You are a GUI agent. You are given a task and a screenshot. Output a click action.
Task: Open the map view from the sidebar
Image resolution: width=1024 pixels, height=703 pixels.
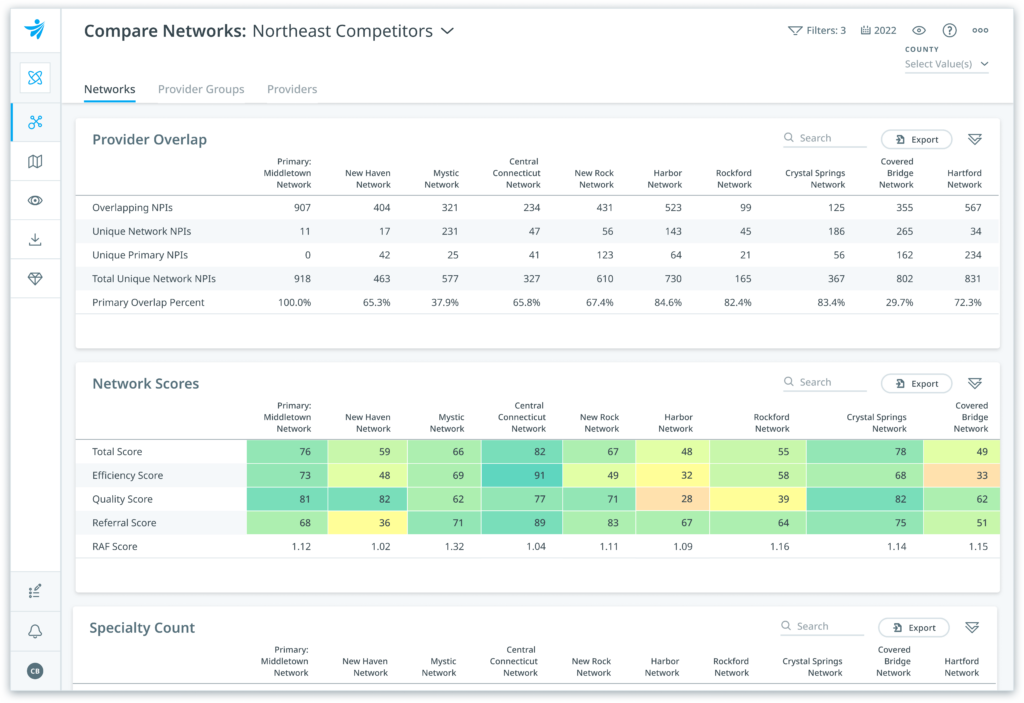tap(35, 161)
